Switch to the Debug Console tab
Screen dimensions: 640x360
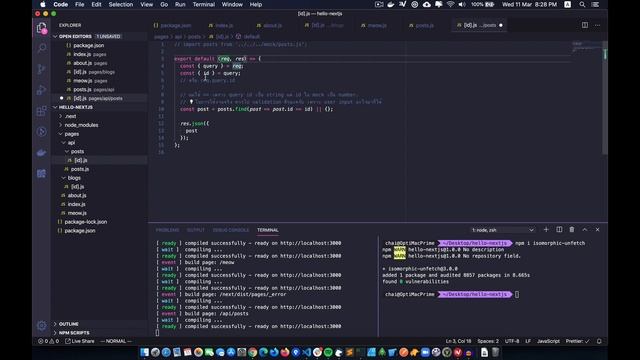tap(231, 230)
